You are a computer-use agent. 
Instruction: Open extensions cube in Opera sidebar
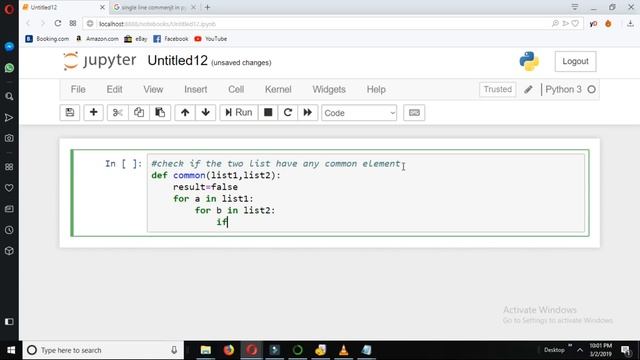point(9,251)
